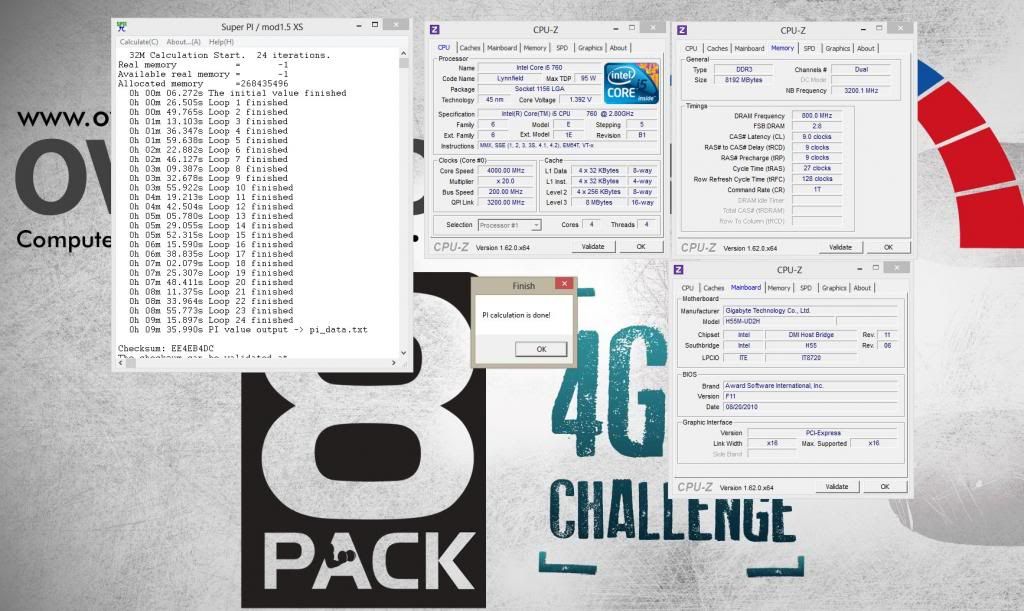Switch to CPU tab in the CPU-Z mainboard window
The image size is (1024, 611).
tap(688, 288)
